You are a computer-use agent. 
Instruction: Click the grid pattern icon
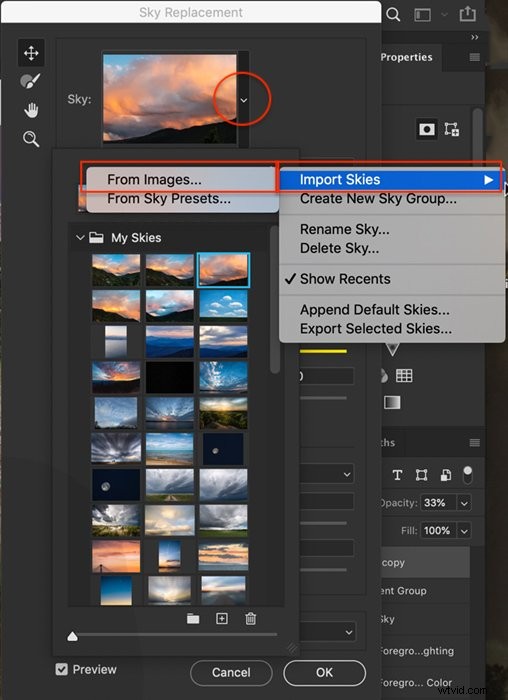click(404, 375)
